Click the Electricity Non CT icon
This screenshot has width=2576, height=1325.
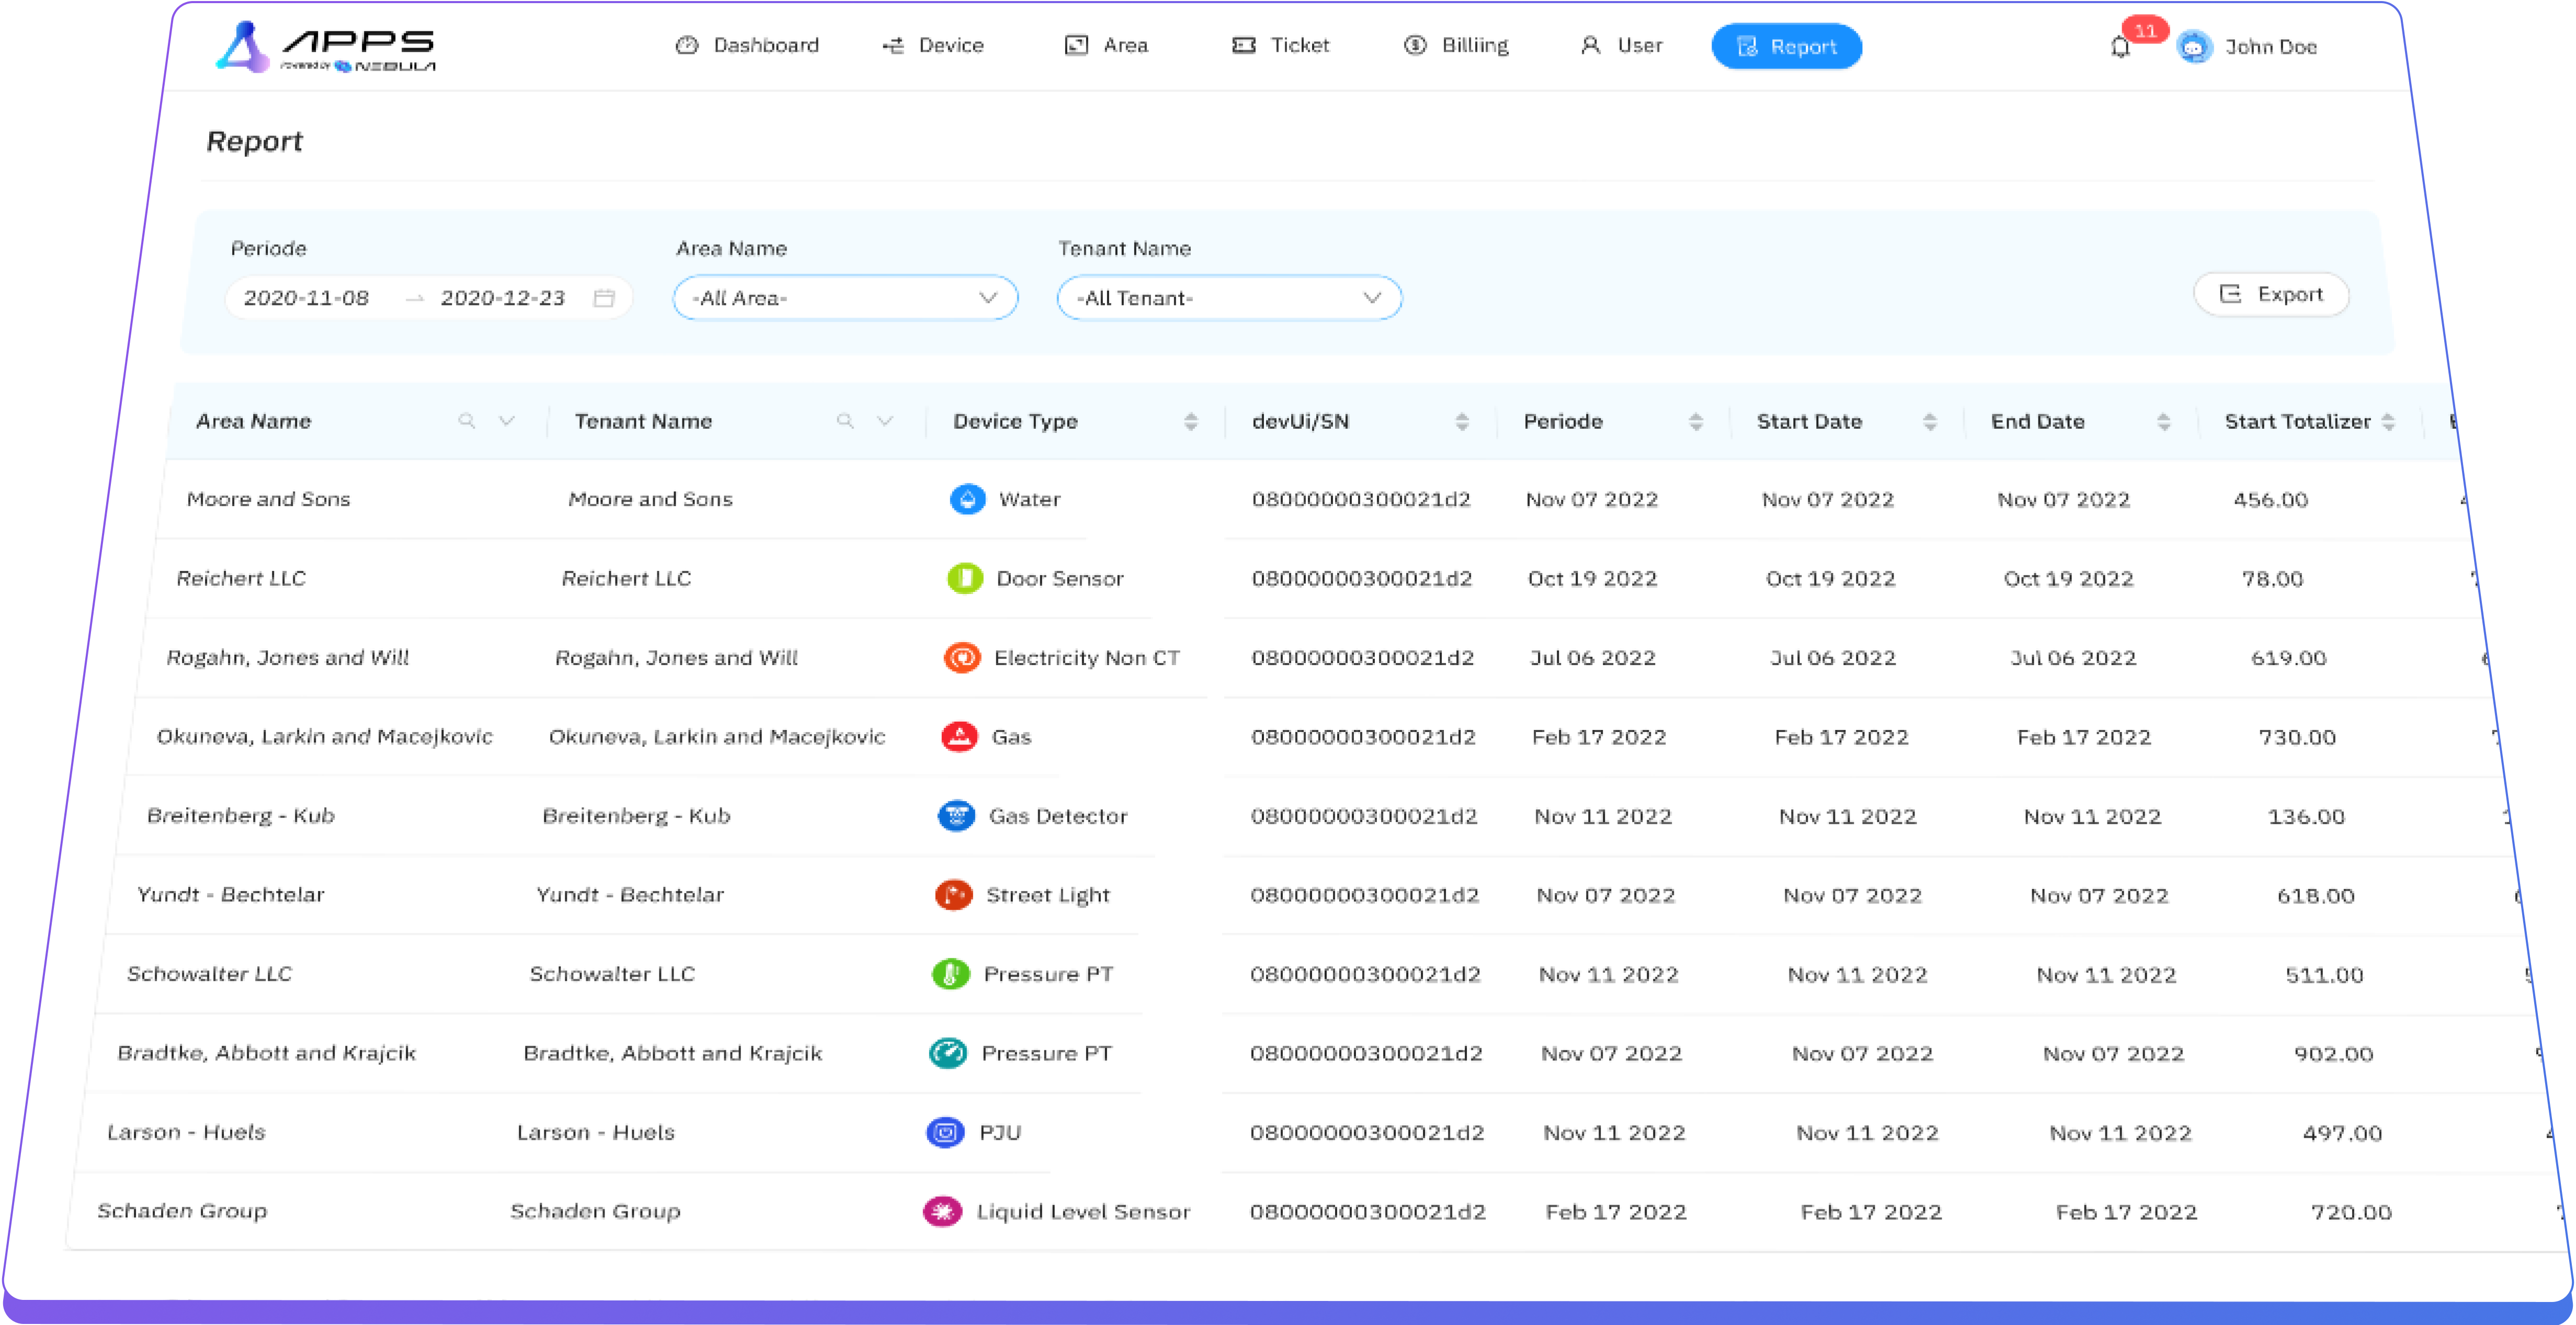tap(962, 657)
